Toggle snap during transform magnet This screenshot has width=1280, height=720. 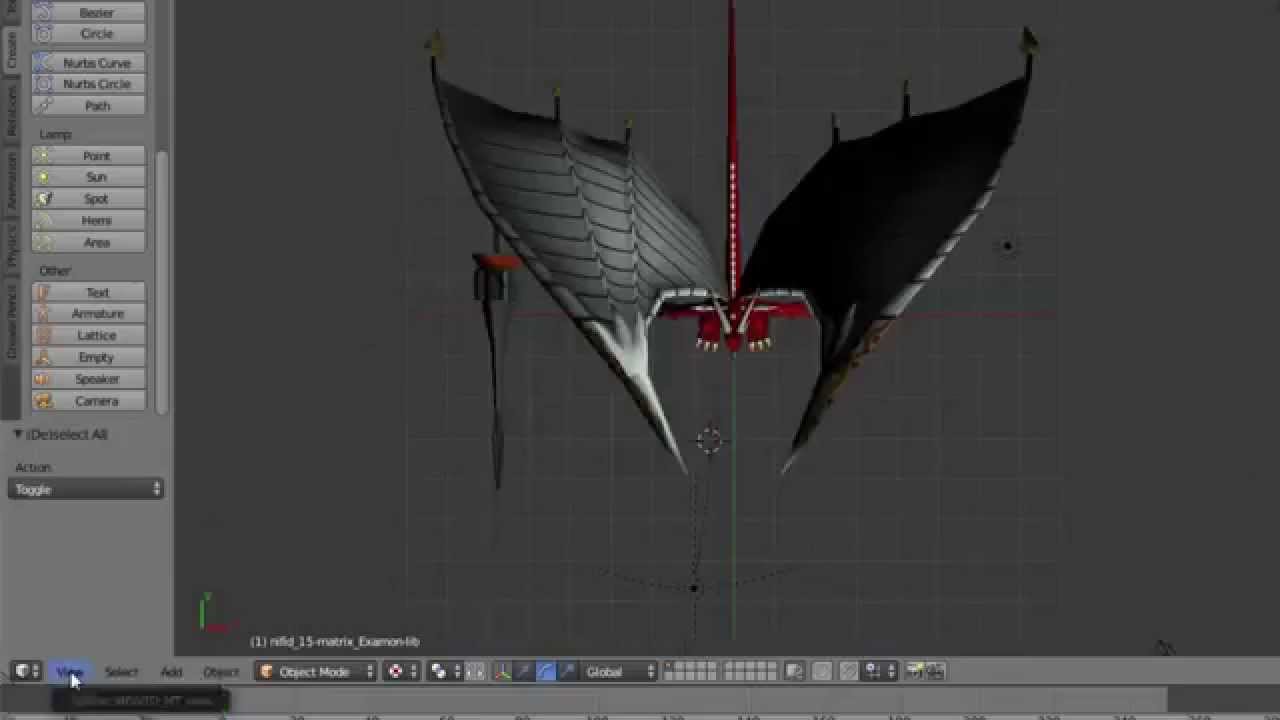pyautogui.click(x=848, y=671)
